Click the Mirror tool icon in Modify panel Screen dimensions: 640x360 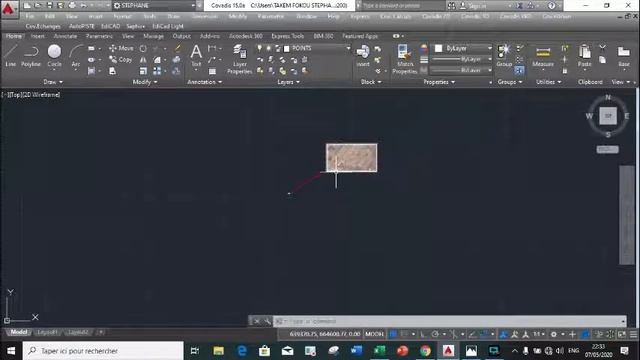143,60
